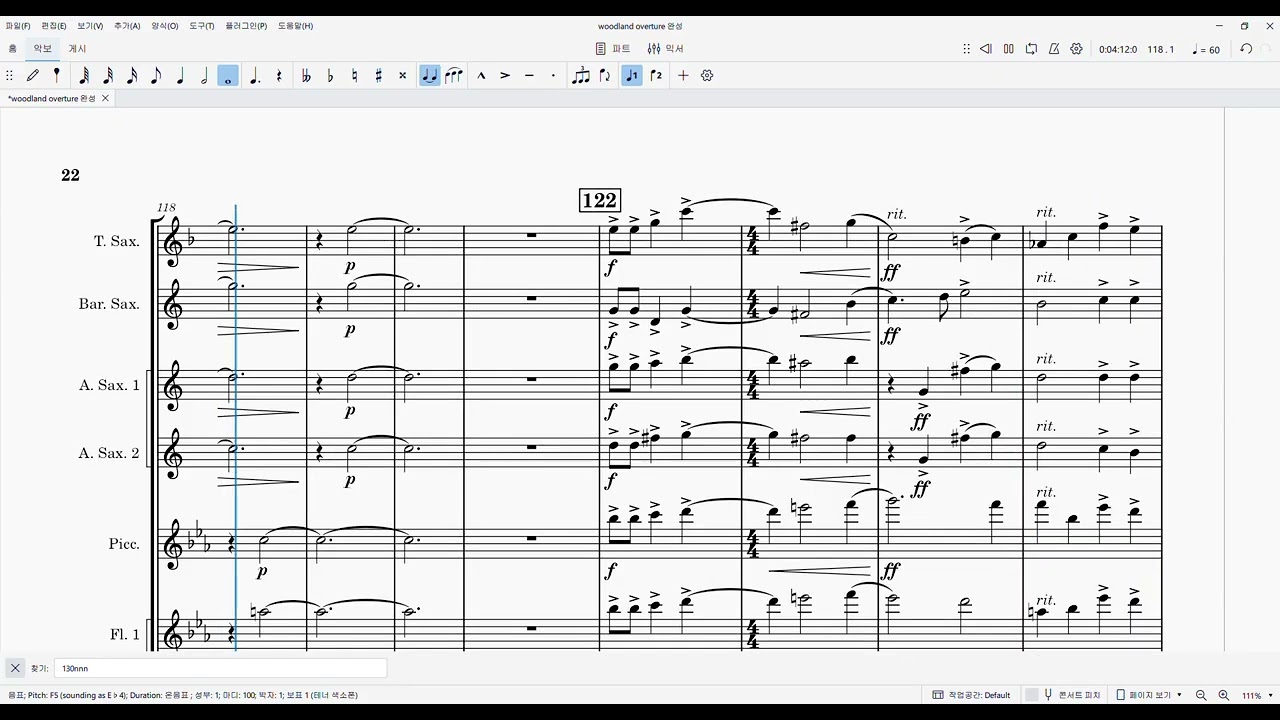Open the 편집(E) menu
The width and height of the screenshot is (1280, 720).
pyautogui.click(x=54, y=26)
